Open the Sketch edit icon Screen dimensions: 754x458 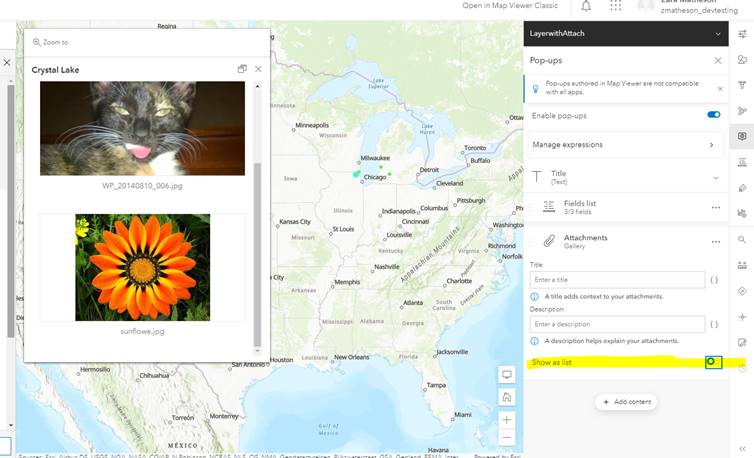(742, 343)
